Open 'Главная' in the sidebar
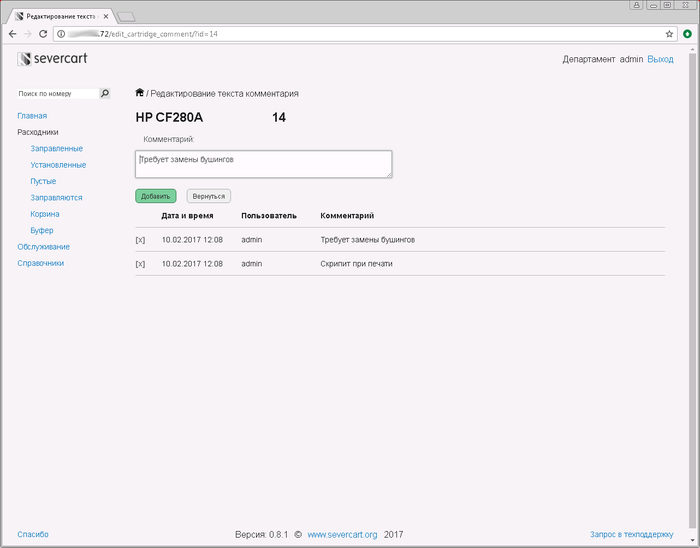Screen dimensions: 700x548 pyautogui.click(x=32, y=116)
